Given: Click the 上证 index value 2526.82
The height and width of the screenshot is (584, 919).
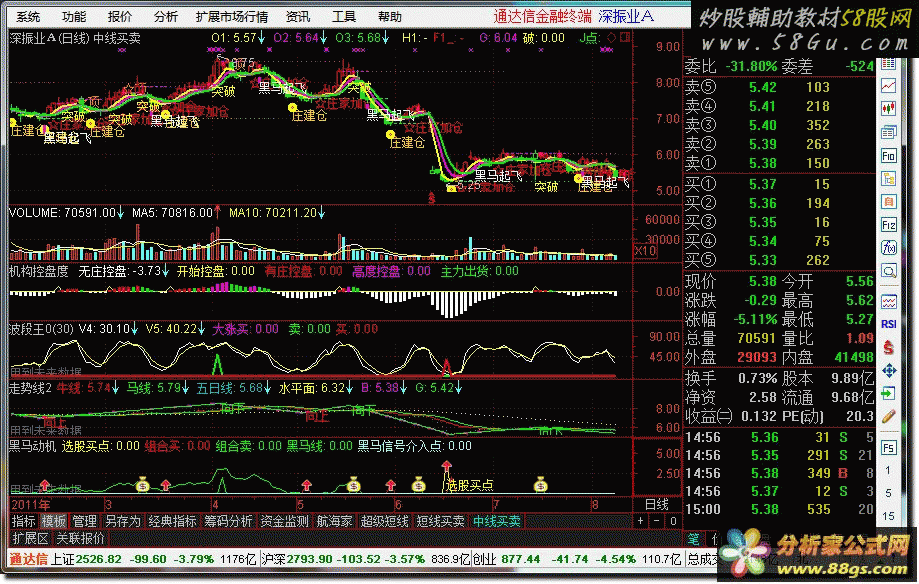Looking at the screenshot, I should tap(98, 559).
